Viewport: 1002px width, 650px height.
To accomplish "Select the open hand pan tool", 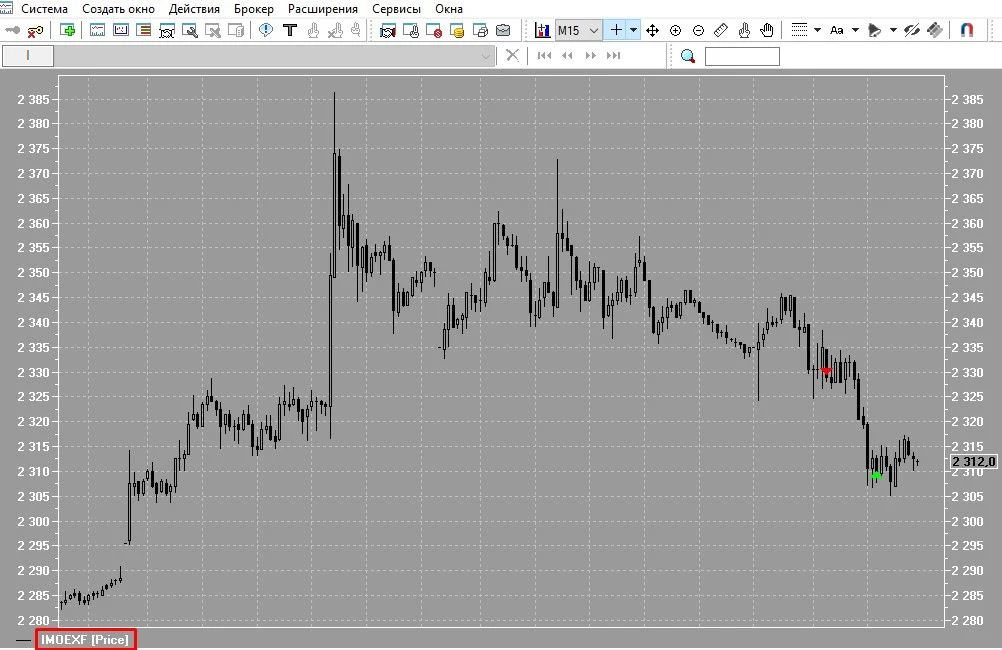I will click(x=767, y=30).
